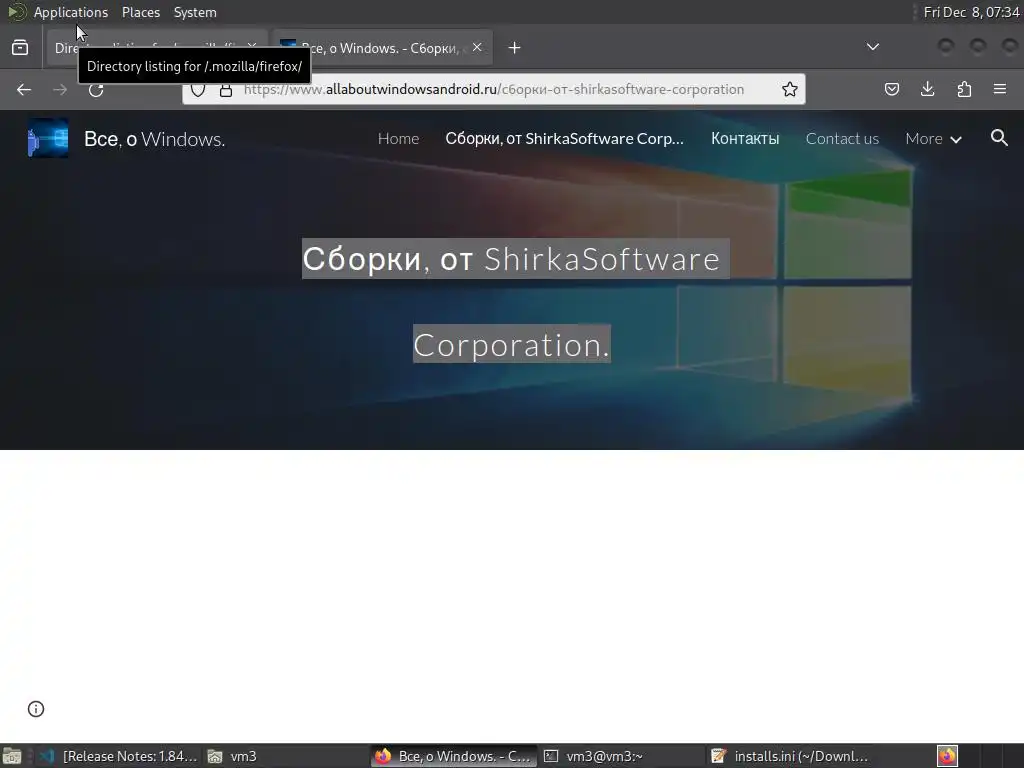Image resolution: width=1024 pixels, height=768 pixels.
Task: Open the System menu
Action: coord(195,12)
